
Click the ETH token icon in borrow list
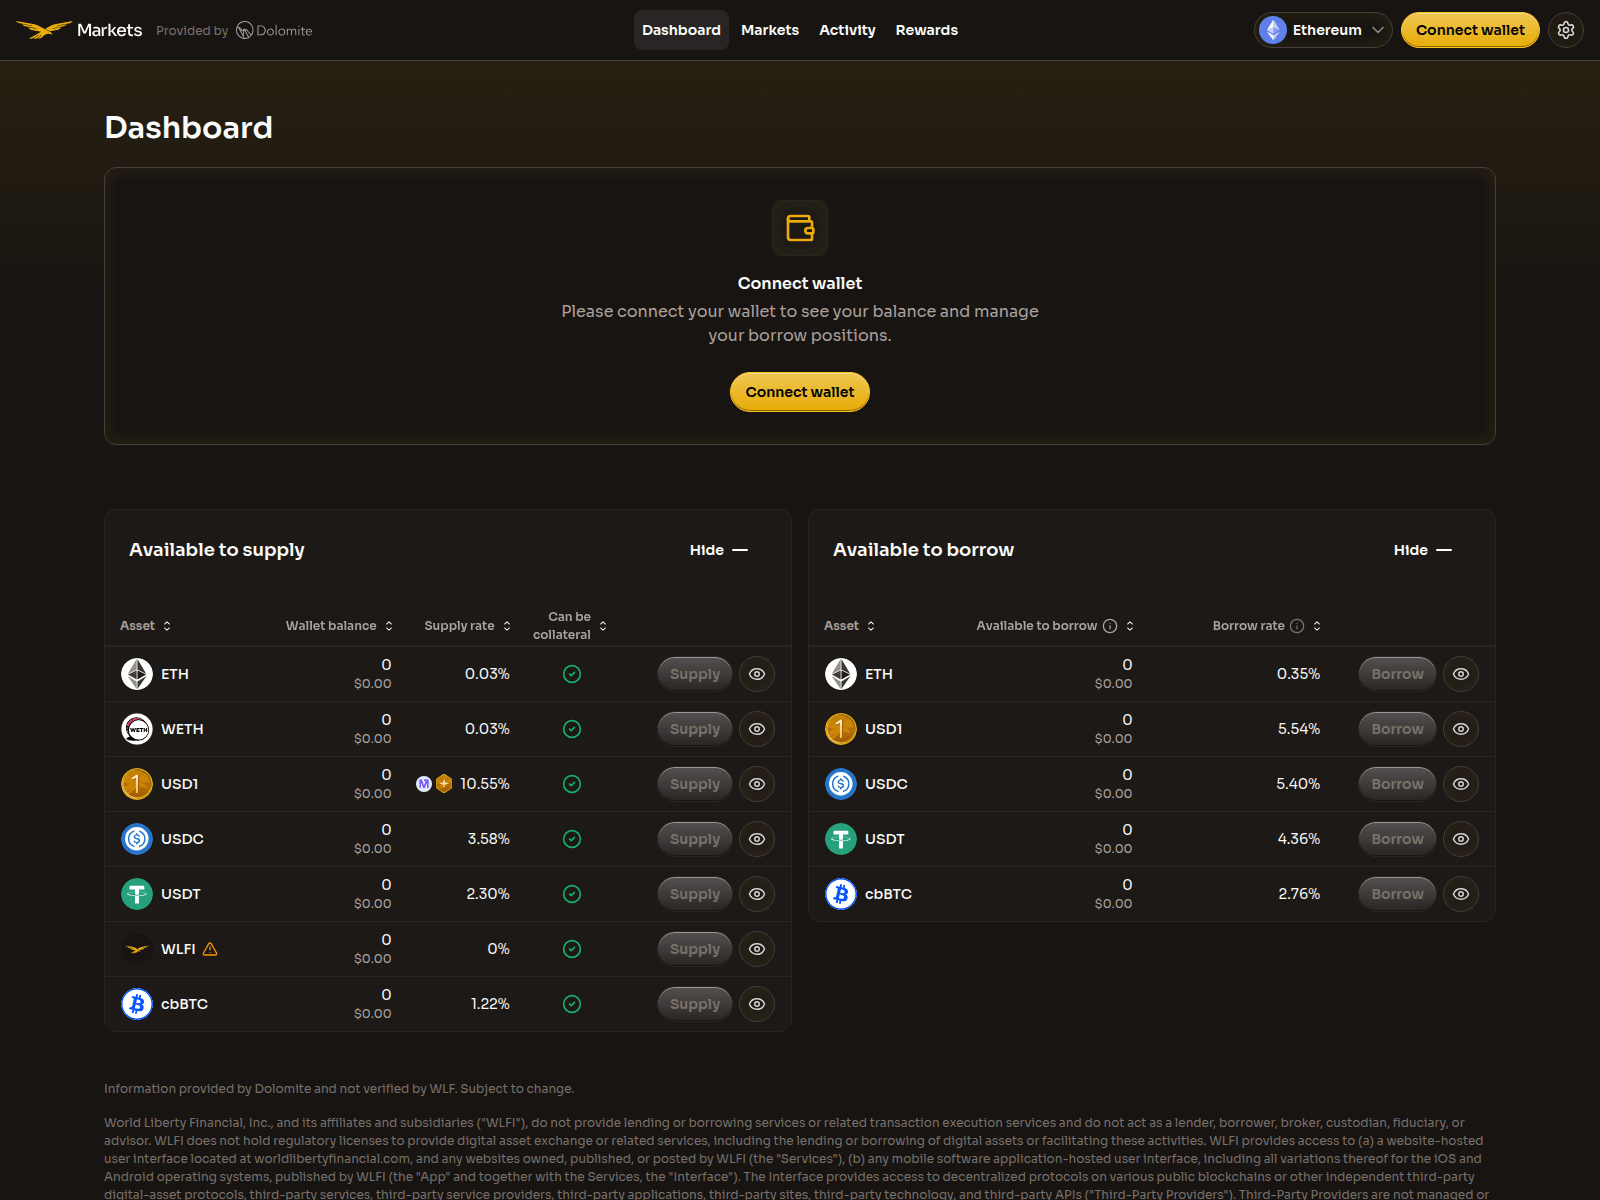click(x=841, y=674)
